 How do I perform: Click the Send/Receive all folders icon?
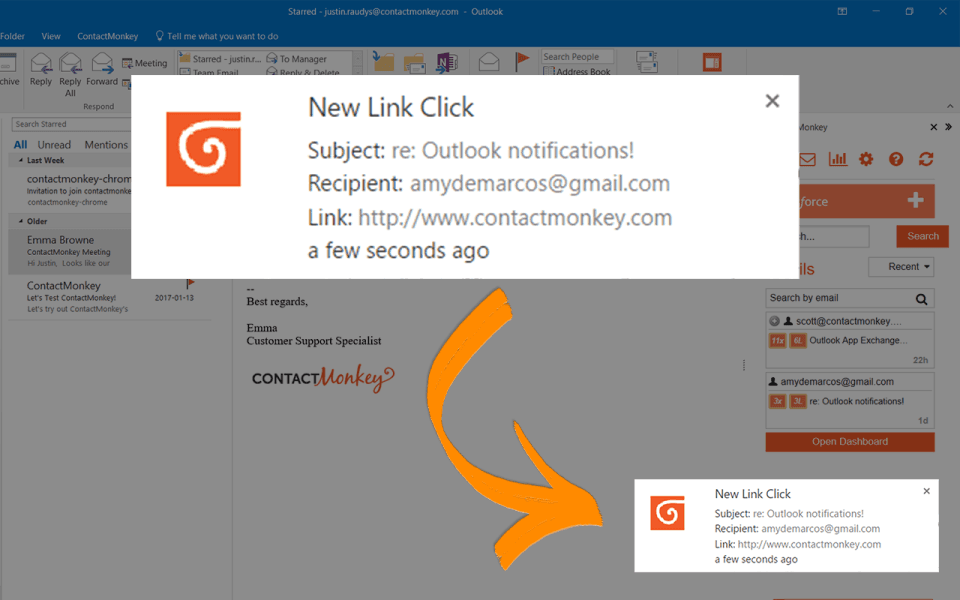tap(647, 62)
